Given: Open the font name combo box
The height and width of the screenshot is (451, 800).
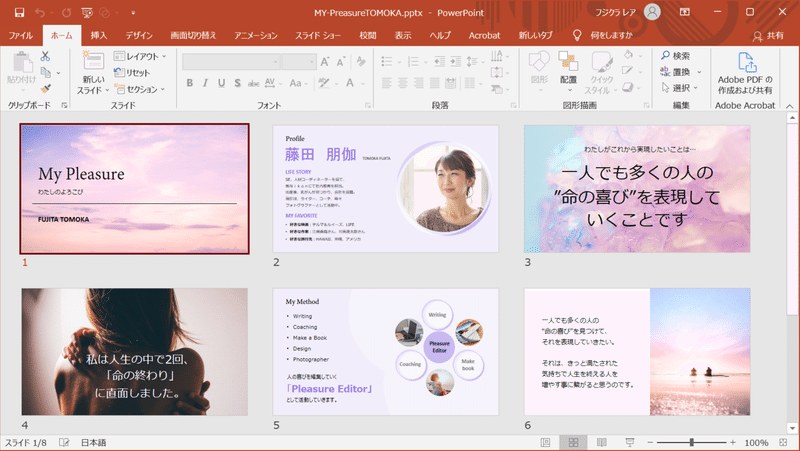Looking at the screenshot, I should 231,62.
